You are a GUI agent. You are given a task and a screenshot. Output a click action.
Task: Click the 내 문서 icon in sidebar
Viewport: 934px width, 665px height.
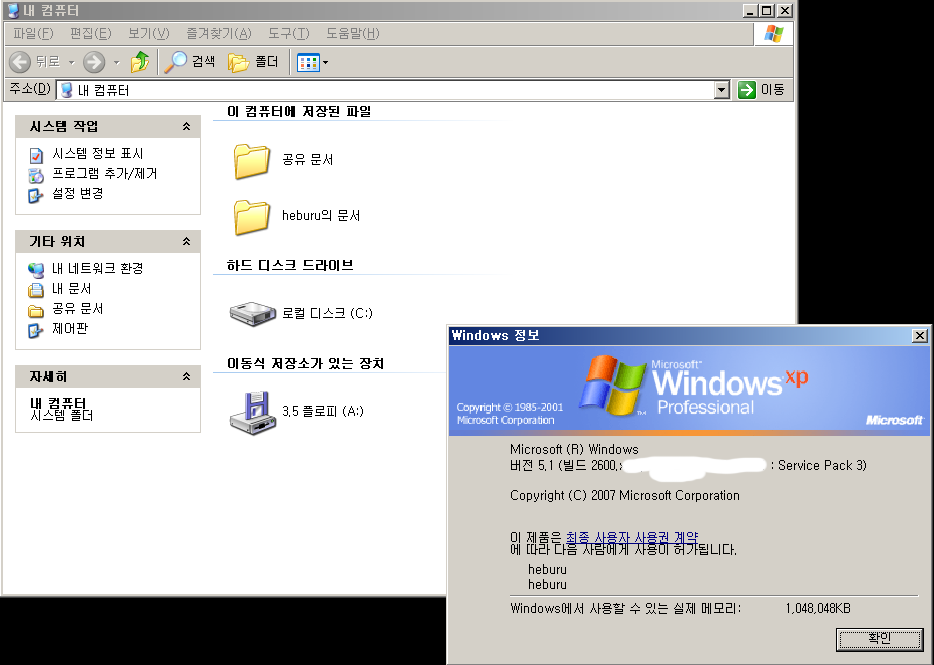coord(36,290)
